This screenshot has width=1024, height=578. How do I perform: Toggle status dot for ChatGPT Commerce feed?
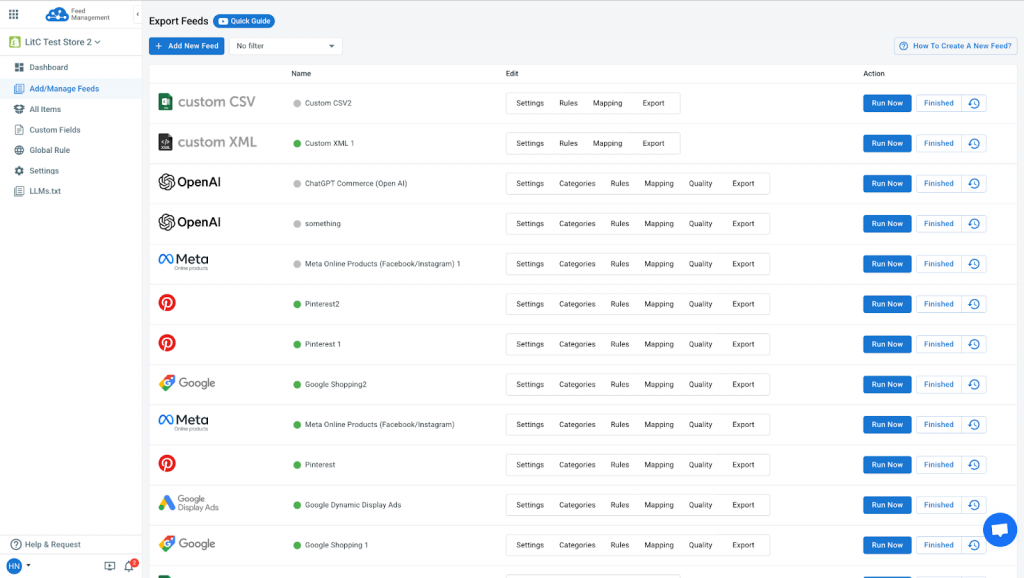point(297,184)
